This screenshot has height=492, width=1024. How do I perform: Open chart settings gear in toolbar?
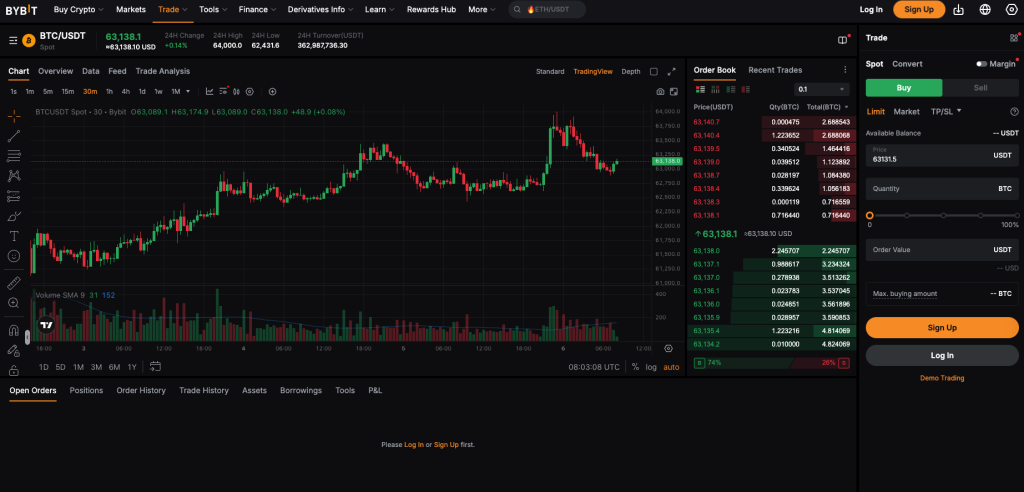(x=249, y=91)
